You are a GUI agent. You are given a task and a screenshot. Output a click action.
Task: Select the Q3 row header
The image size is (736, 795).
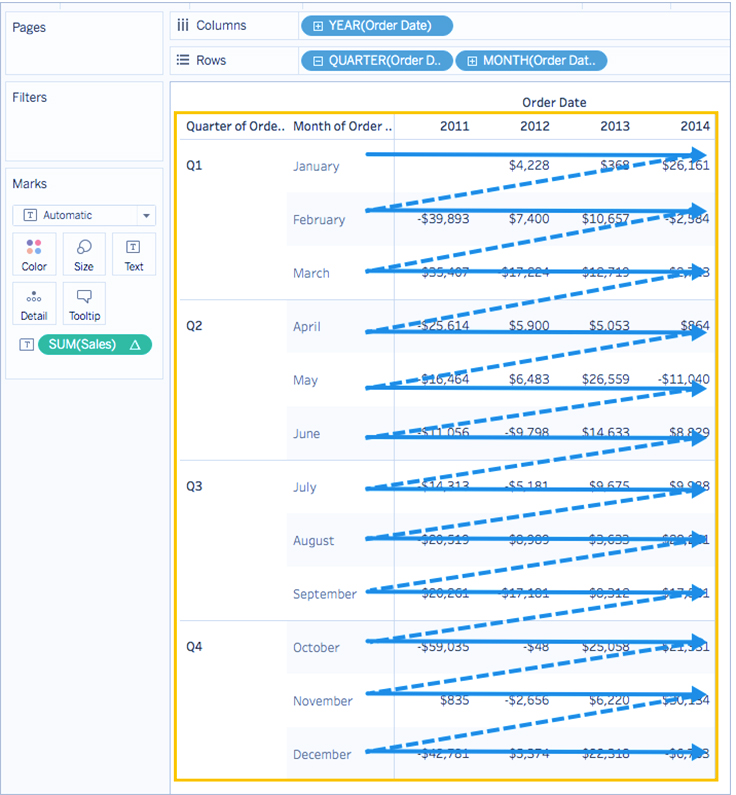pyautogui.click(x=194, y=486)
